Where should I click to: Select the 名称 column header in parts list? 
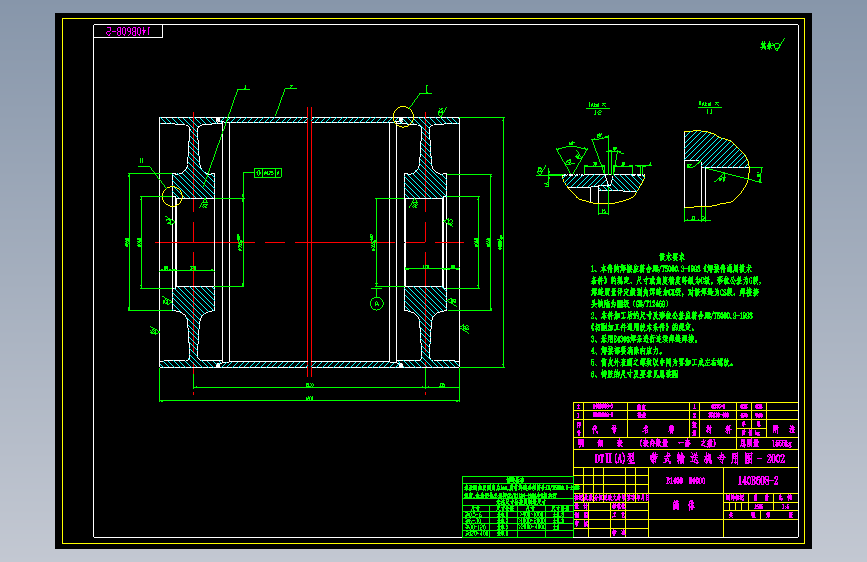coord(658,429)
